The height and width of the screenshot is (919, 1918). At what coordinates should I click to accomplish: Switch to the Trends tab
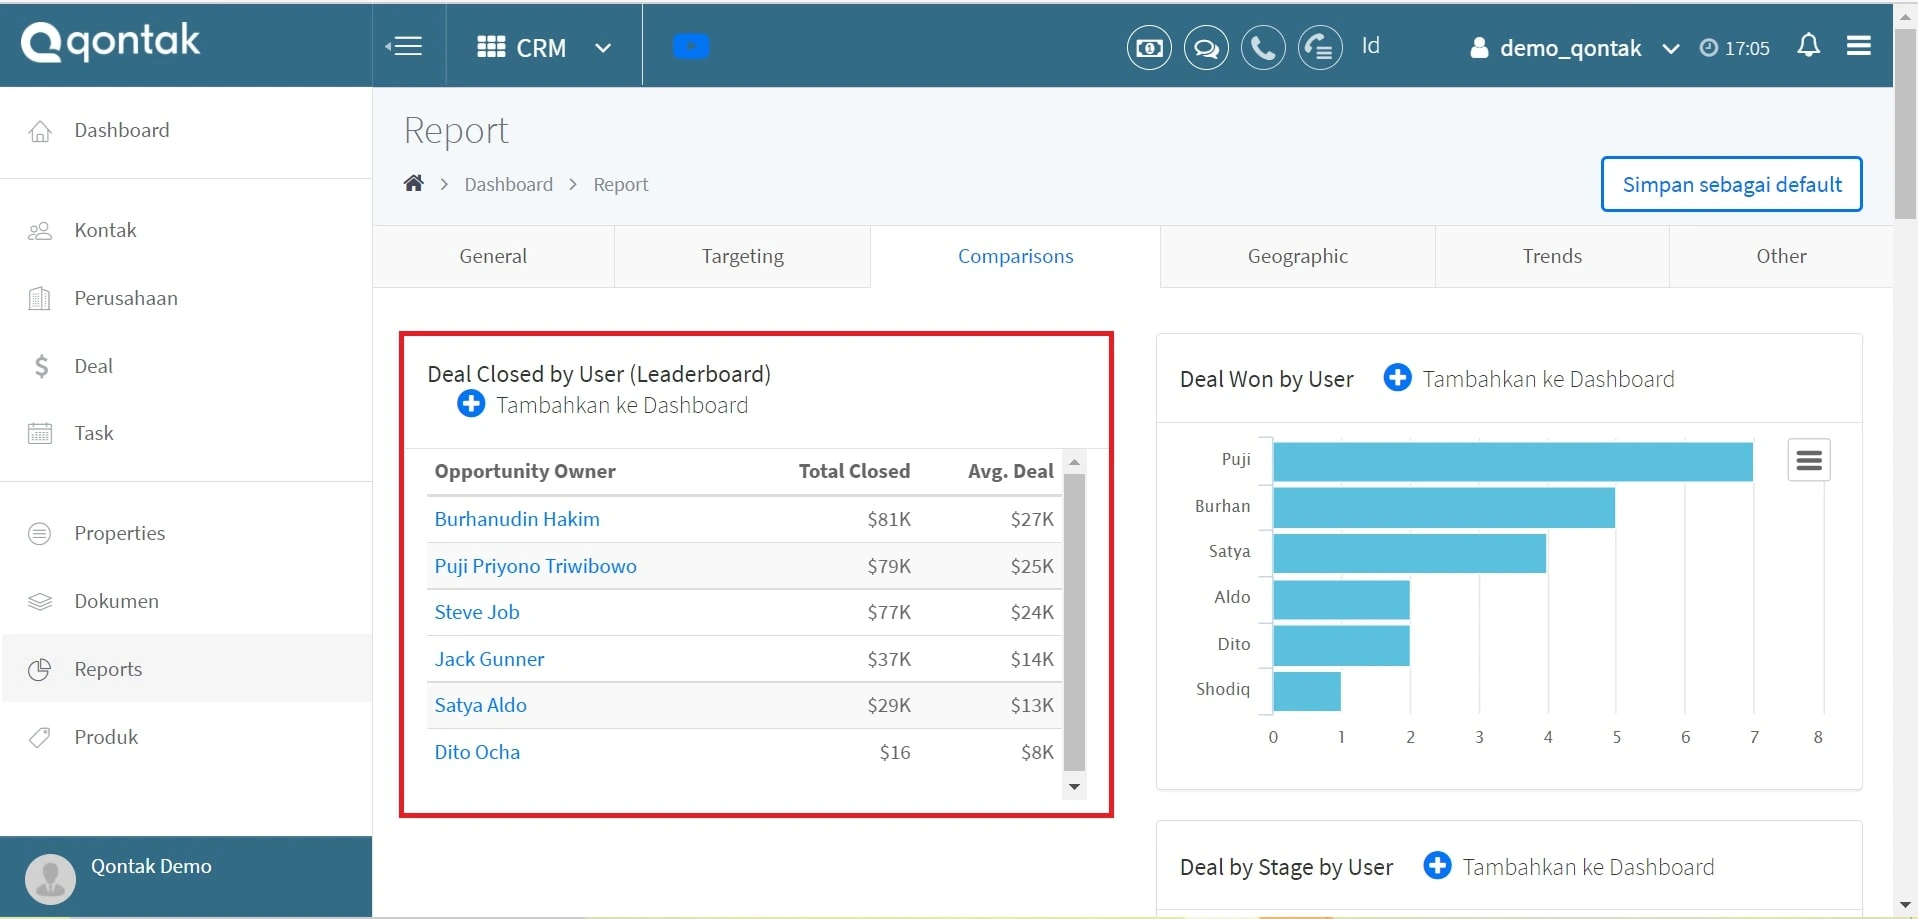click(1552, 256)
